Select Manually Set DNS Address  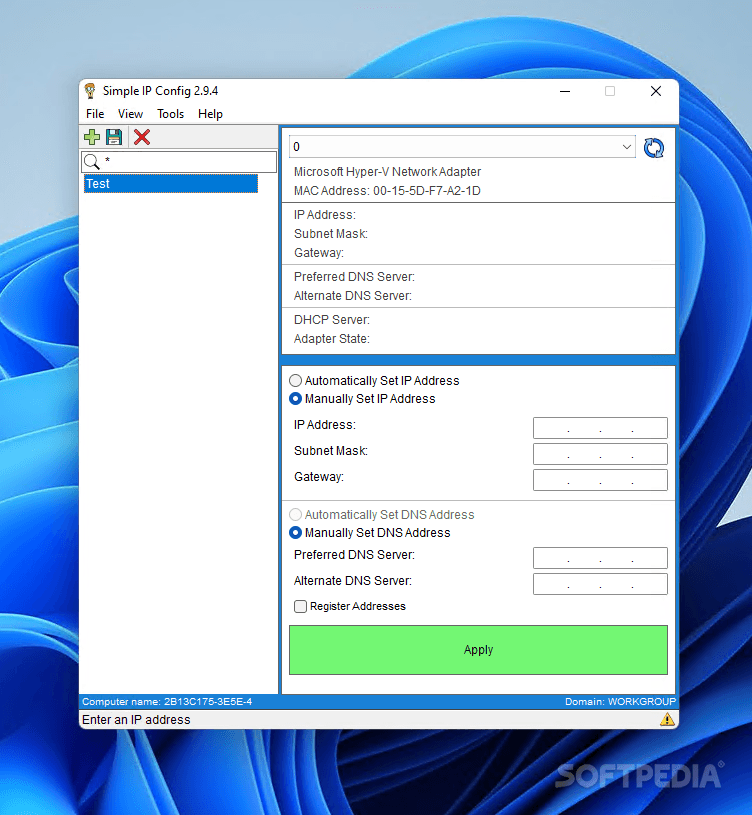370,533
